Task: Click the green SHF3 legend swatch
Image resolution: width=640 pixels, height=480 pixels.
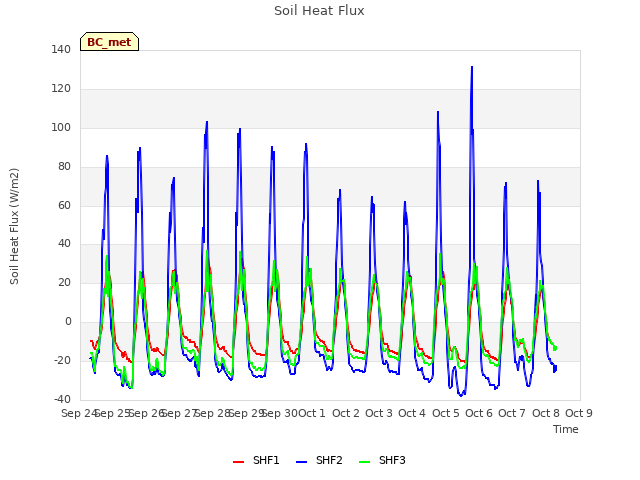Action: coord(364,462)
